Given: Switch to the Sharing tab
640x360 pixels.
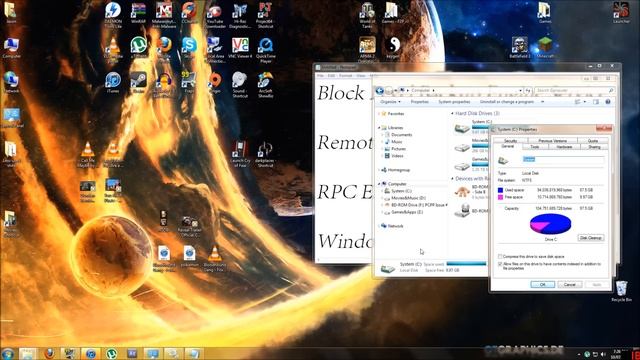Looking at the screenshot, I should (x=594, y=147).
